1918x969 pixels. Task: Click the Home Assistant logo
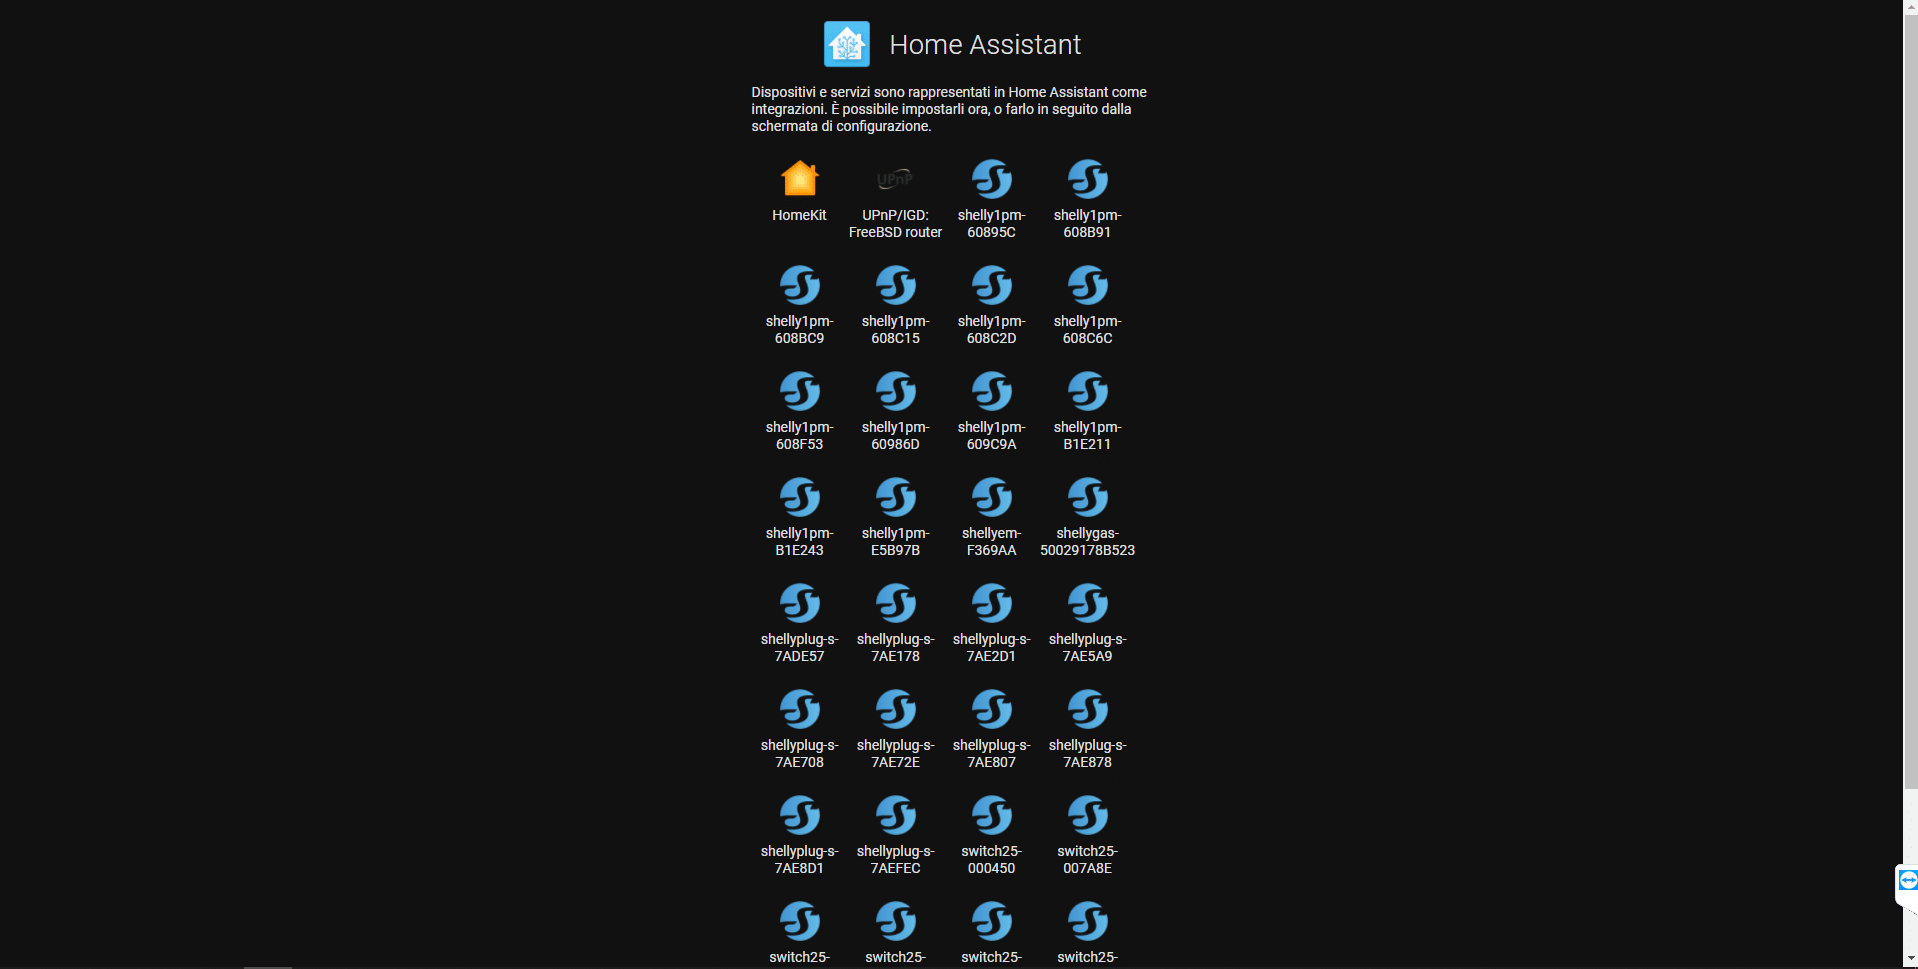[x=846, y=44]
